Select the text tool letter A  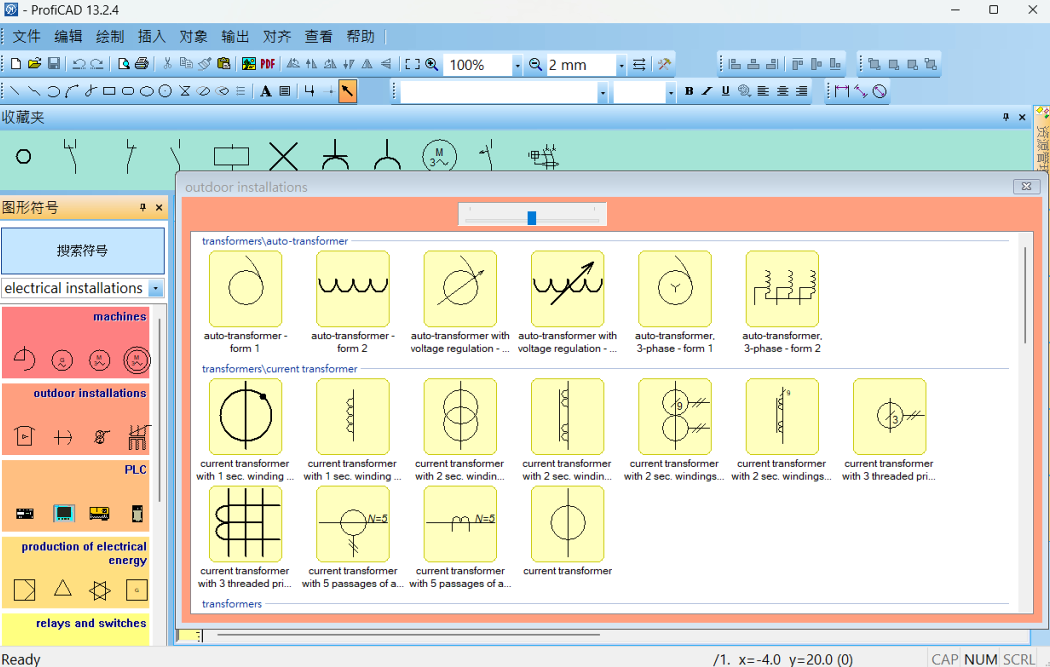[266, 92]
